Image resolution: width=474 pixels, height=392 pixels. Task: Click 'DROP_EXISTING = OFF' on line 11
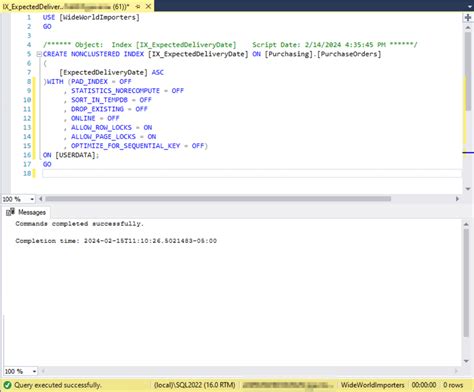click(109, 109)
